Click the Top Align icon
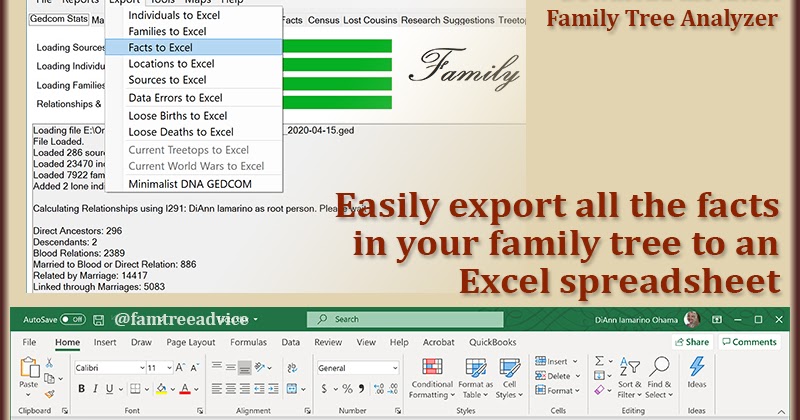This screenshot has width=800, height=420. (x=217, y=367)
